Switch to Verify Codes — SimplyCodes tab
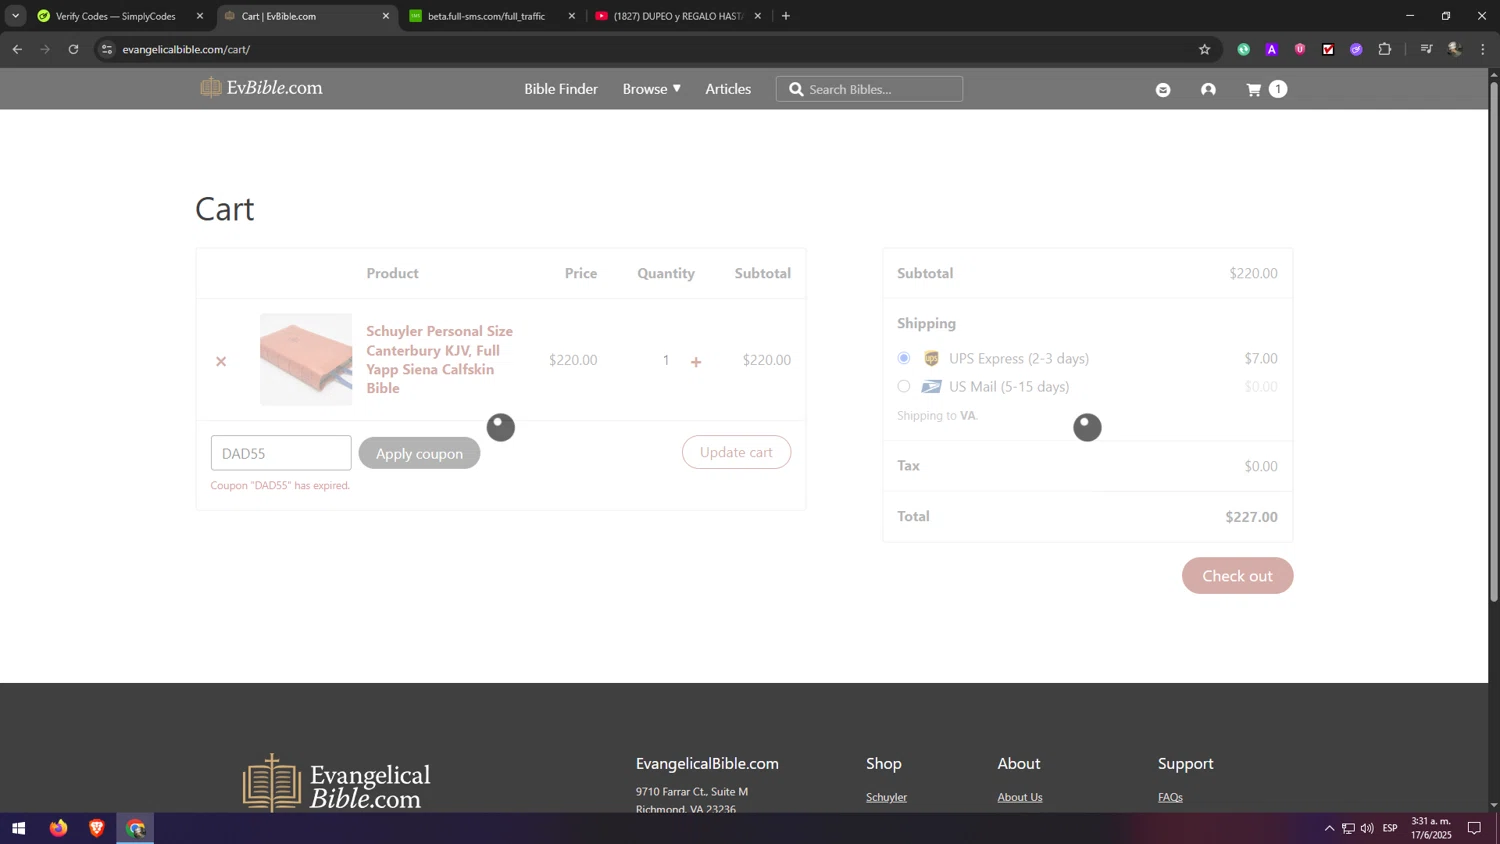The width and height of the screenshot is (1500, 844). (115, 16)
